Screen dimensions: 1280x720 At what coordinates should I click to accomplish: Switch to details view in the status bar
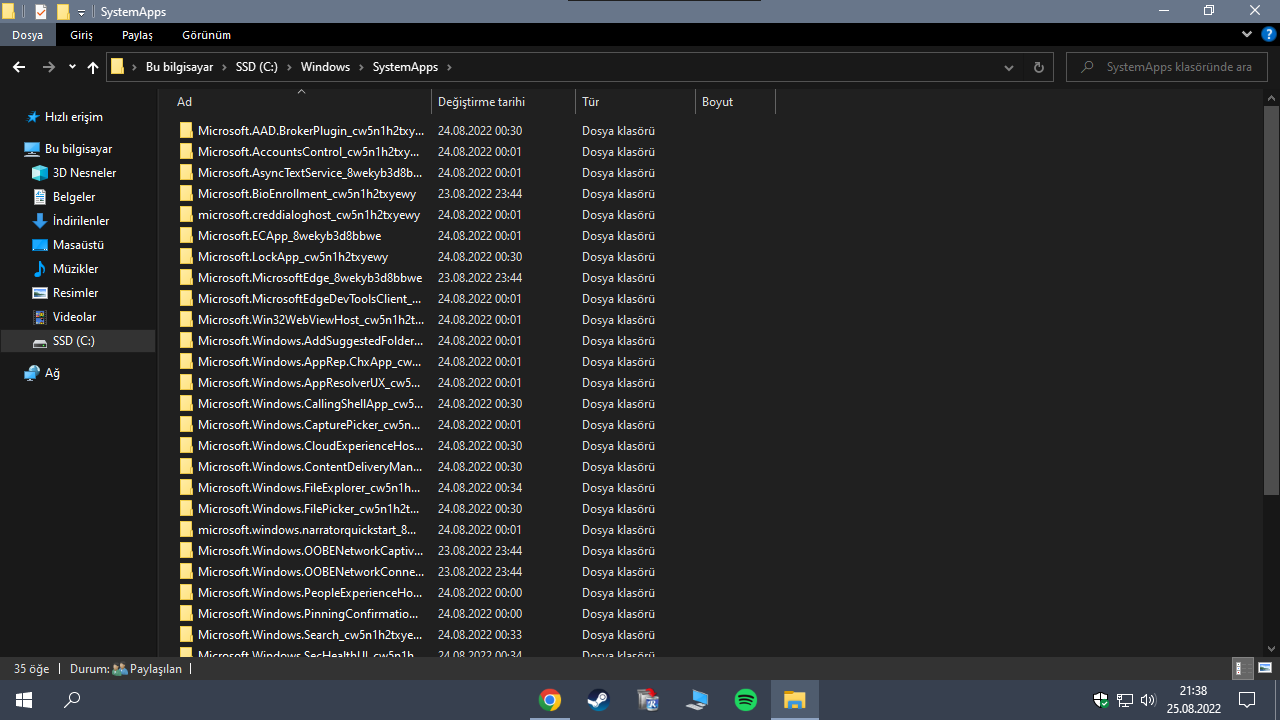click(1241, 668)
